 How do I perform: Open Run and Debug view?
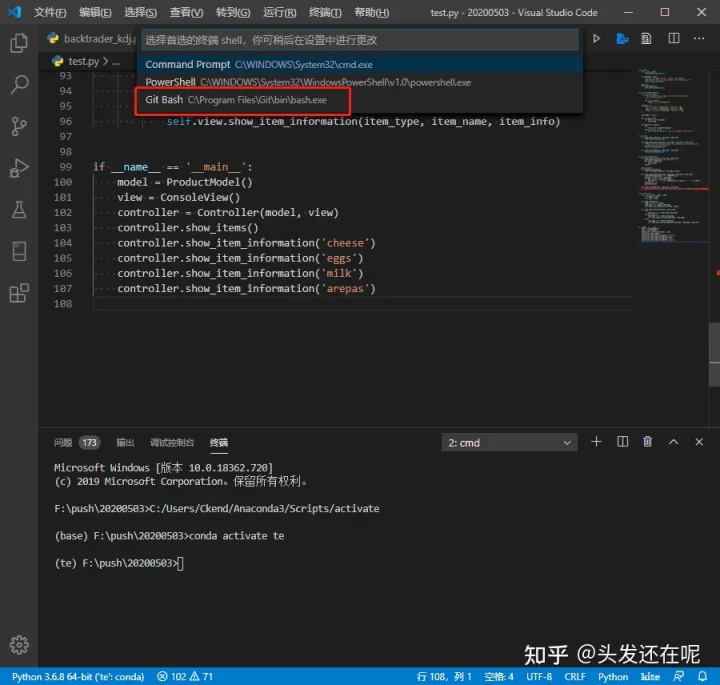(x=19, y=168)
